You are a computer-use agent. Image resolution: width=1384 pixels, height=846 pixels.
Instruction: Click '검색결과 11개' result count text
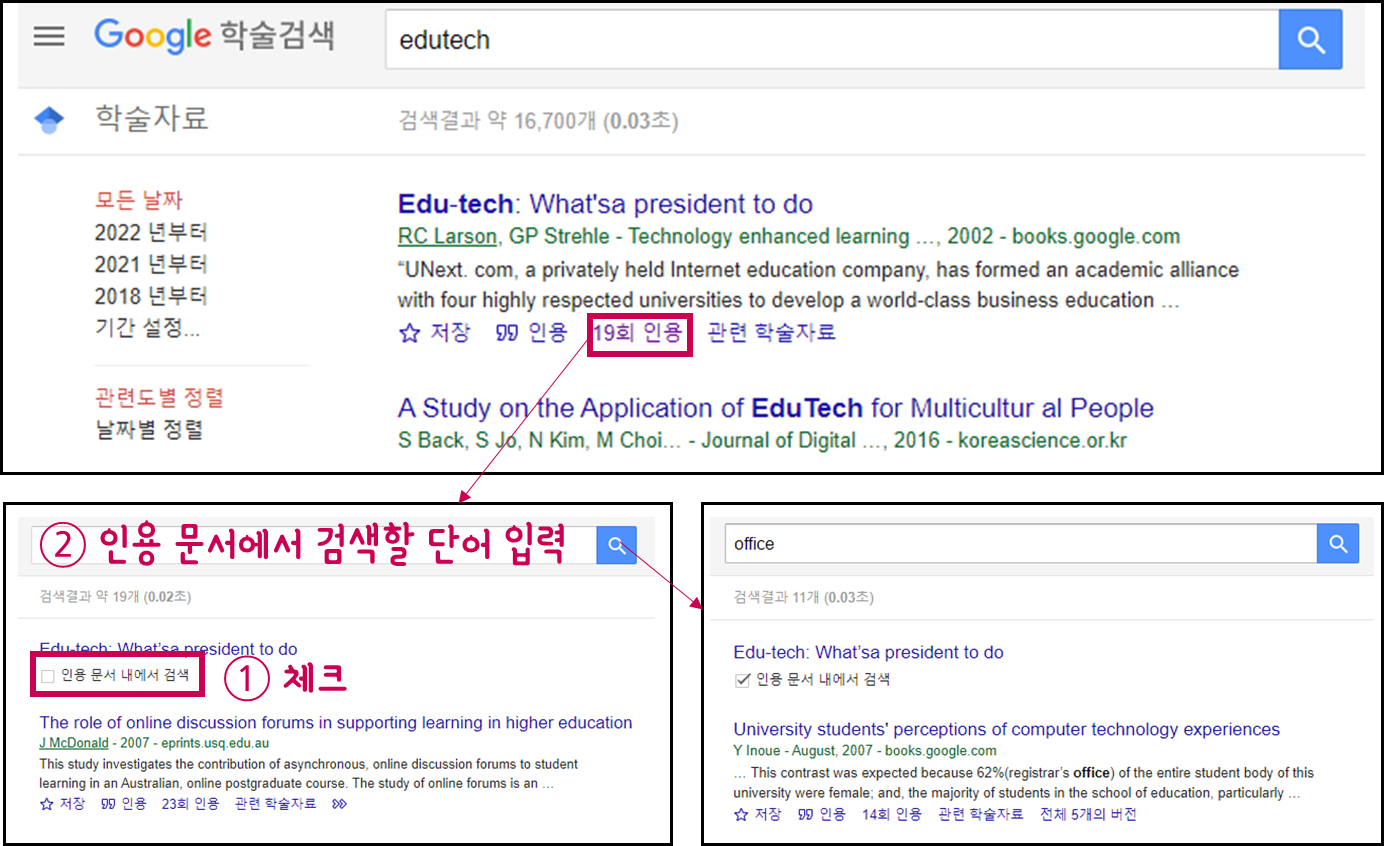803,597
